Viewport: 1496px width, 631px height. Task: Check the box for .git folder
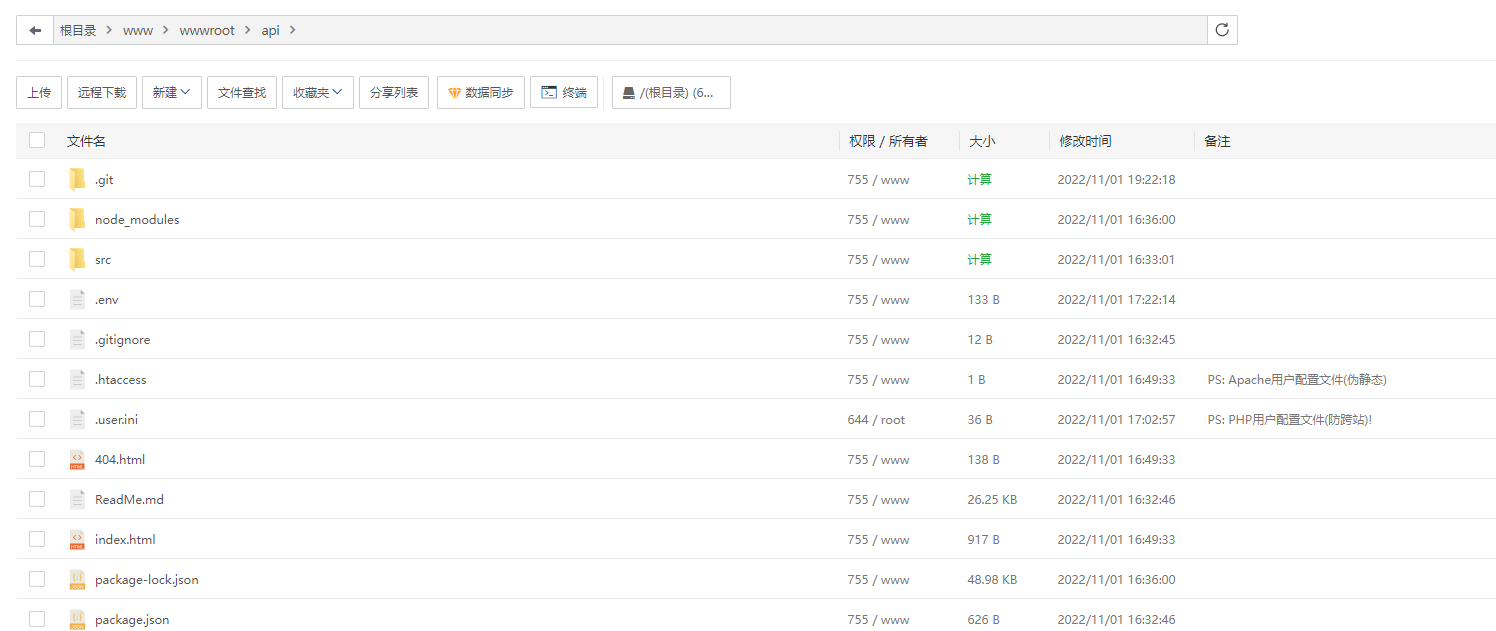(37, 179)
